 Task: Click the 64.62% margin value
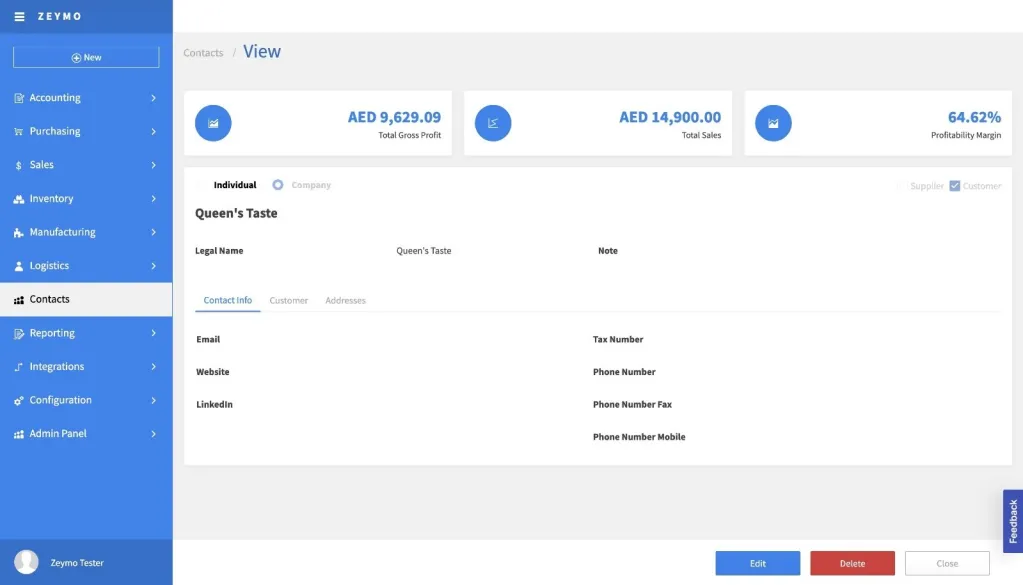(974, 117)
